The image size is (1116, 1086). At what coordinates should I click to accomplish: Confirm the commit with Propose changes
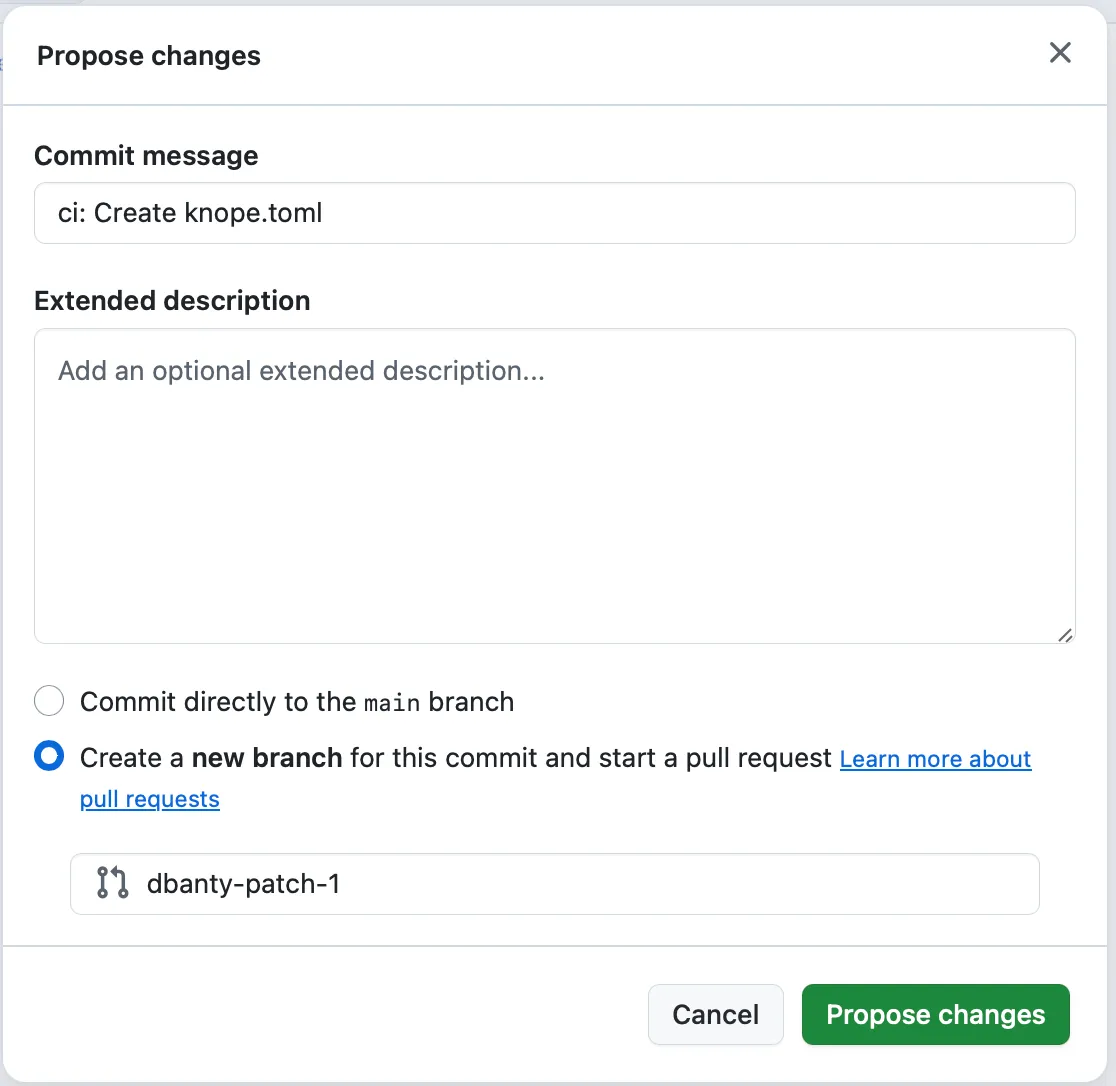935,1014
